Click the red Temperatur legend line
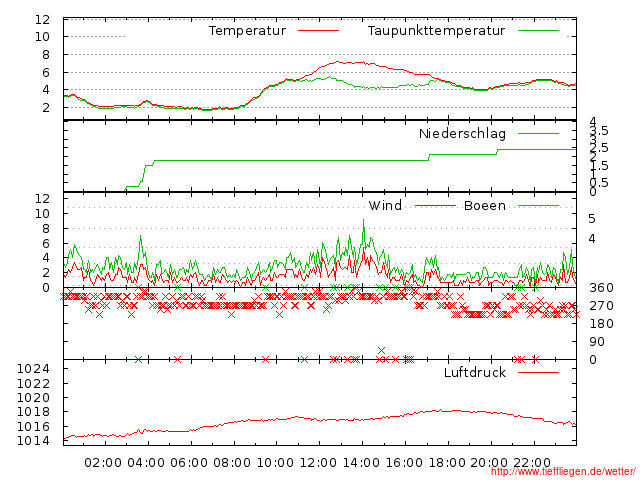 coord(318,31)
